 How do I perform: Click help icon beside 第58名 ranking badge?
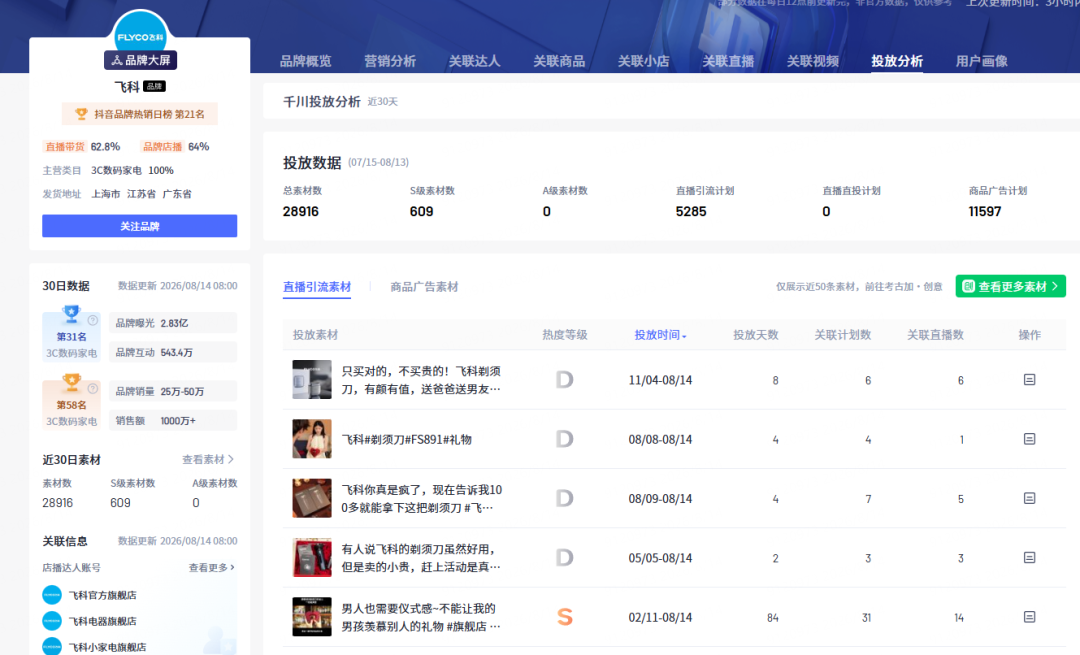92,388
